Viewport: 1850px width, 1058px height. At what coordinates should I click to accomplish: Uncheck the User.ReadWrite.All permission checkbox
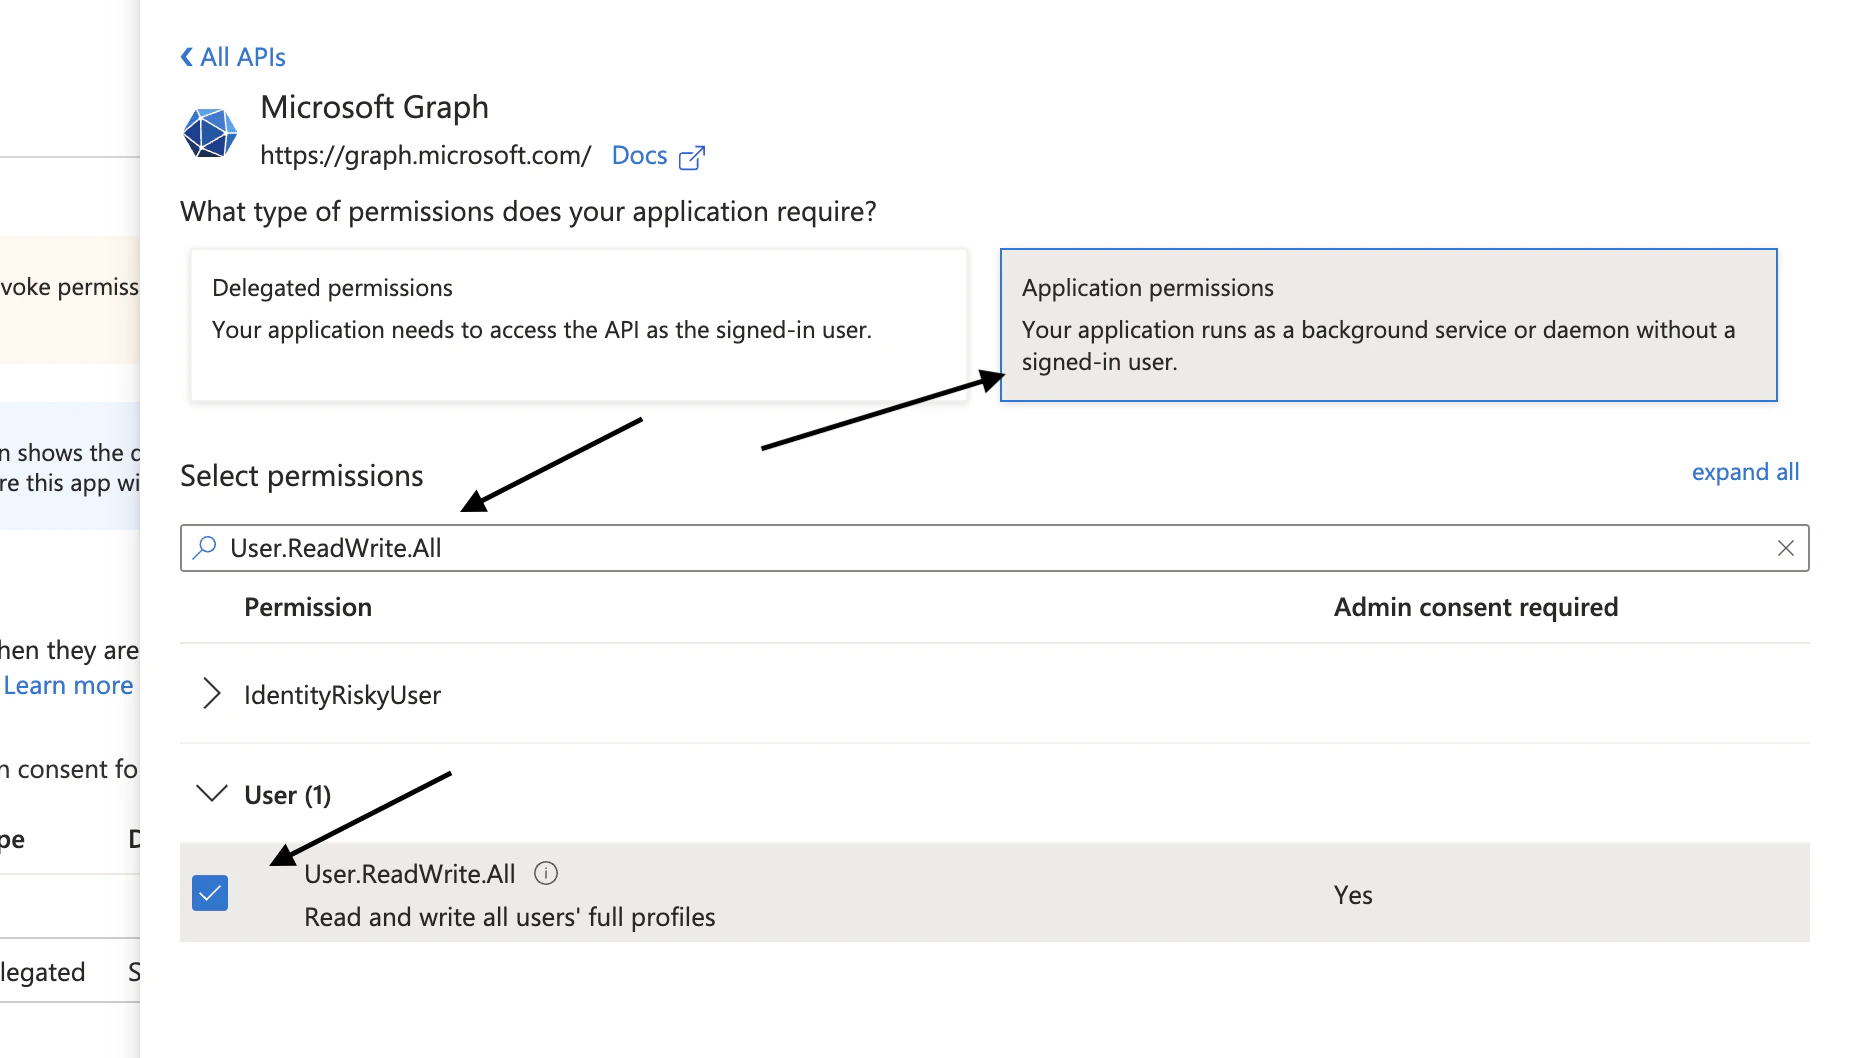210,893
